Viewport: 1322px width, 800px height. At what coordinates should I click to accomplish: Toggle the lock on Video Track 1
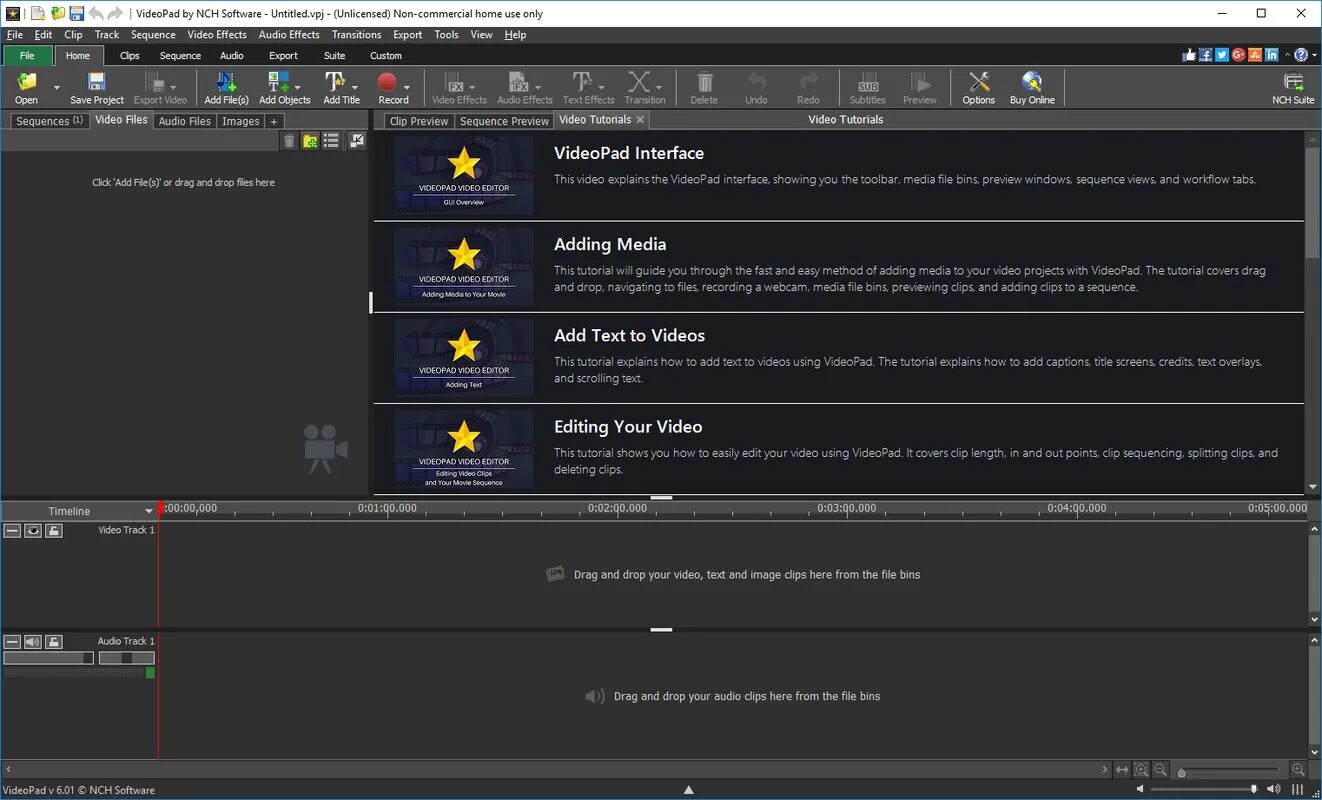tap(54, 530)
